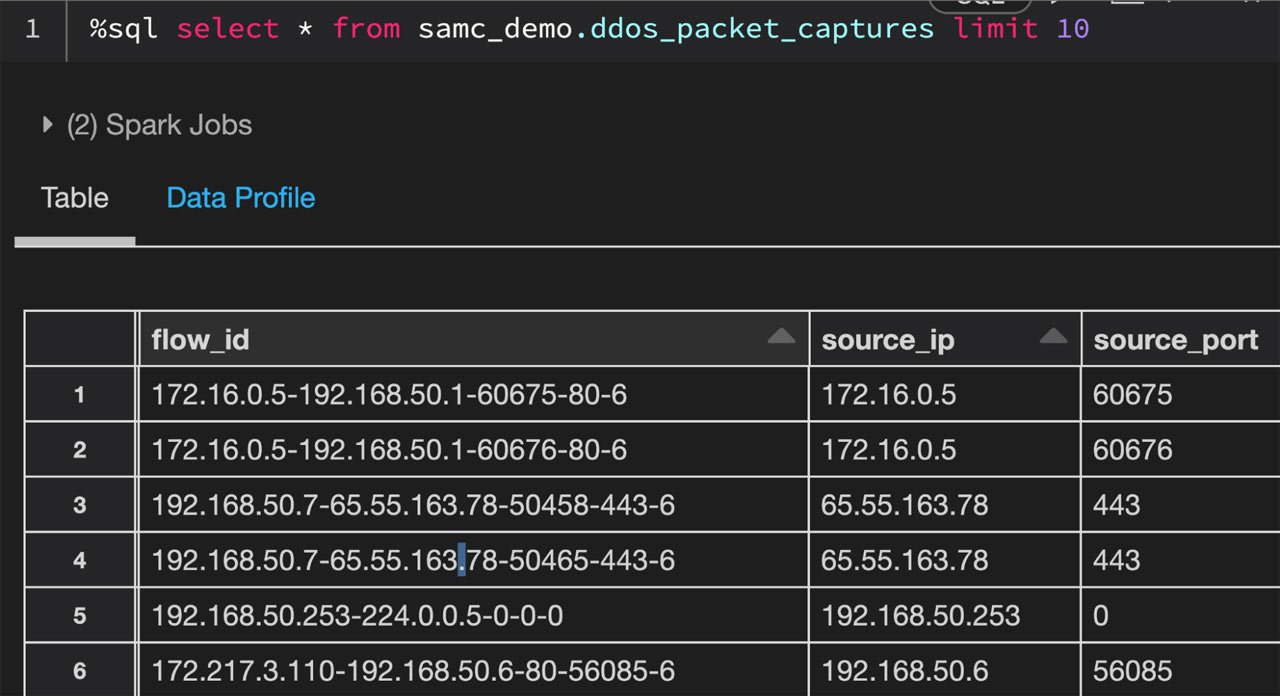
Task: Switch to the Data Profile tab
Action: click(240, 198)
